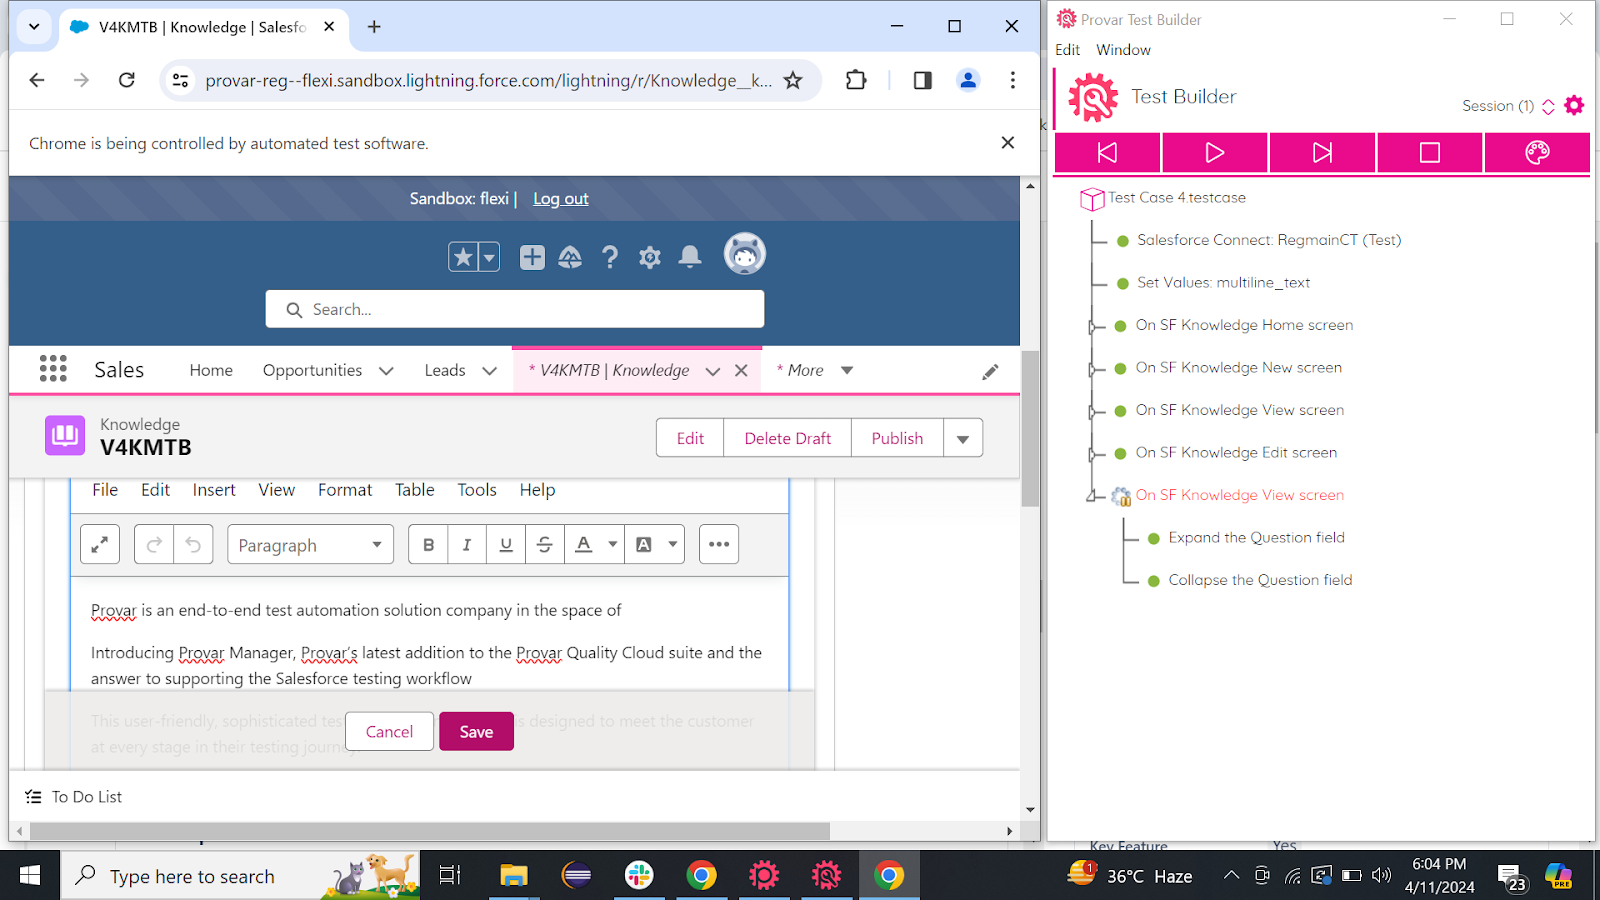1600x900 pixels.
Task: Open the background color dropdown arrow
Action: click(x=673, y=544)
